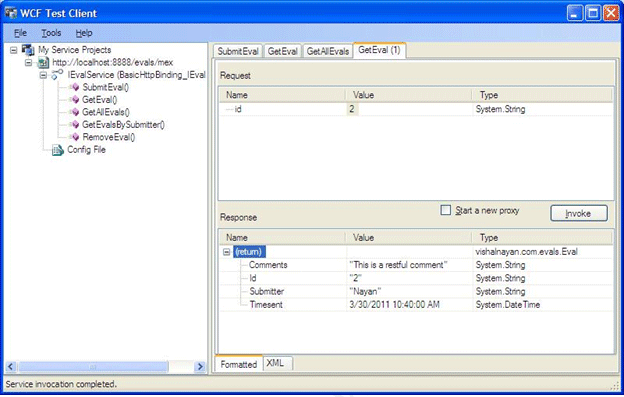Click the tree scrollbar right arrow
This screenshot has height=397, width=624.
point(200,367)
